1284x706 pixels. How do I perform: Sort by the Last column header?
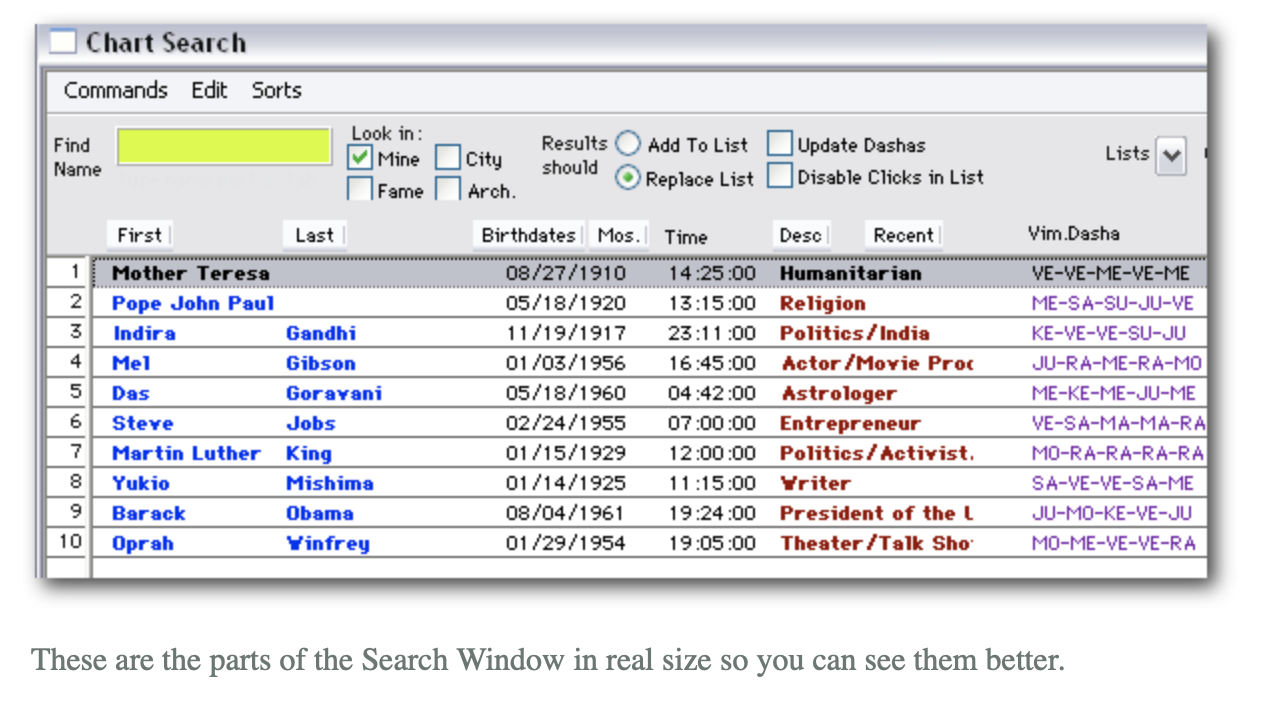pos(314,235)
